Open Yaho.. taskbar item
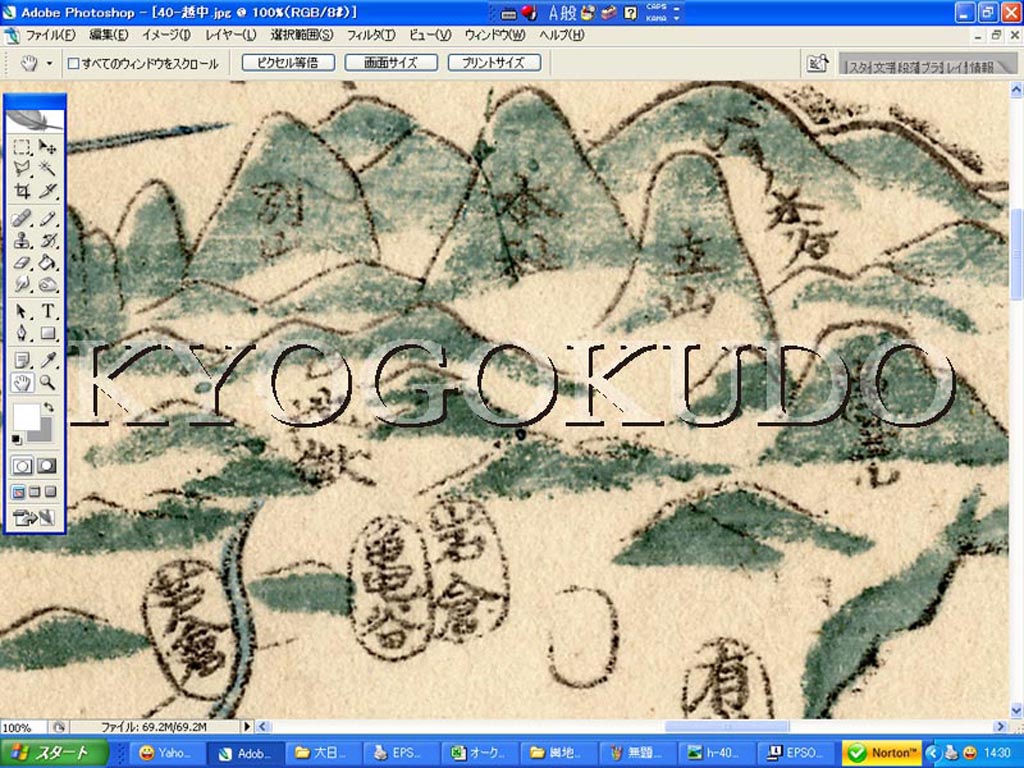This screenshot has width=1024, height=768. coord(166,753)
